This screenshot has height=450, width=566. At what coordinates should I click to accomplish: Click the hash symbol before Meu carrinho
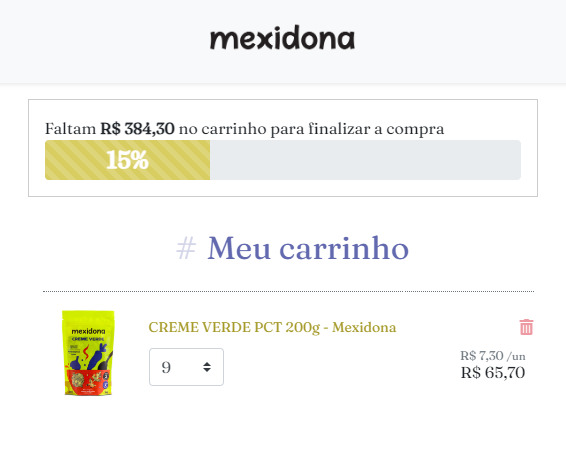186,248
